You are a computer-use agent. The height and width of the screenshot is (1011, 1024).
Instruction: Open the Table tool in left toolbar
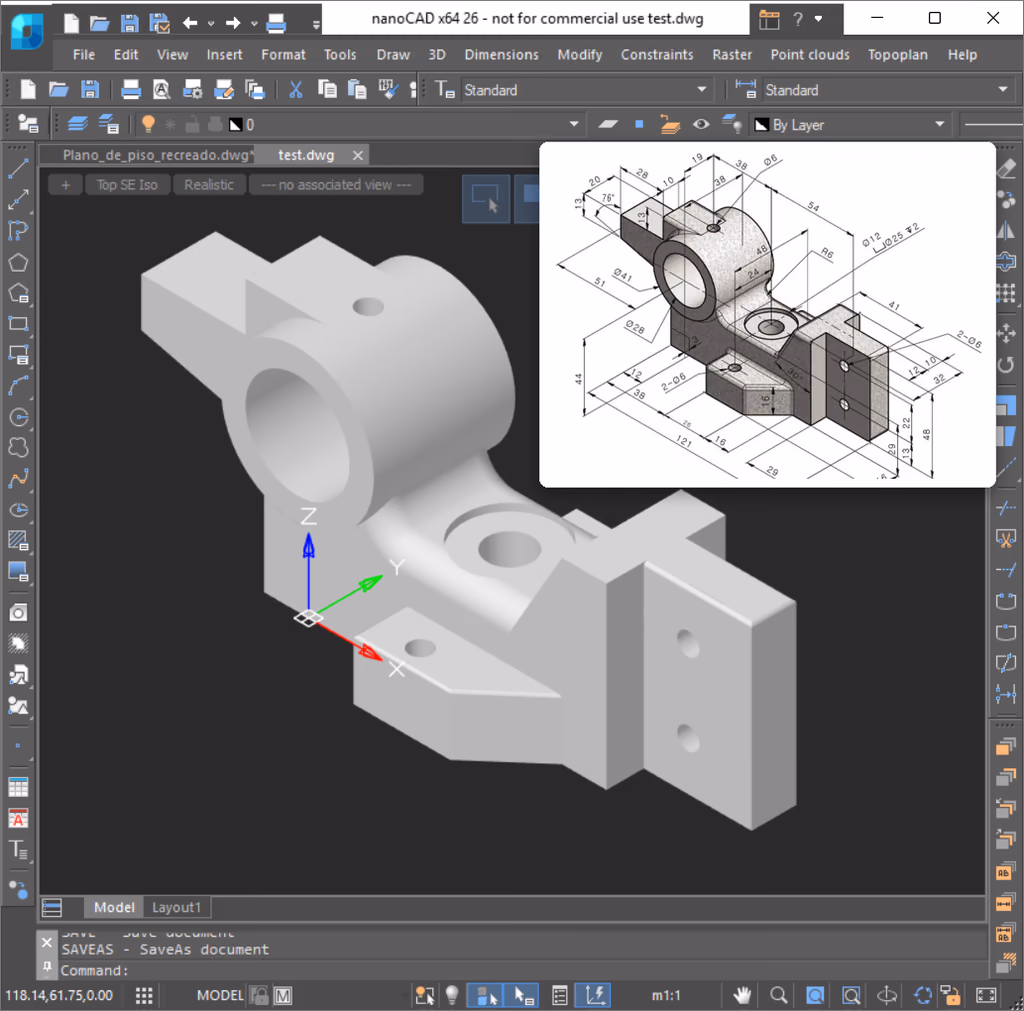tap(18, 787)
